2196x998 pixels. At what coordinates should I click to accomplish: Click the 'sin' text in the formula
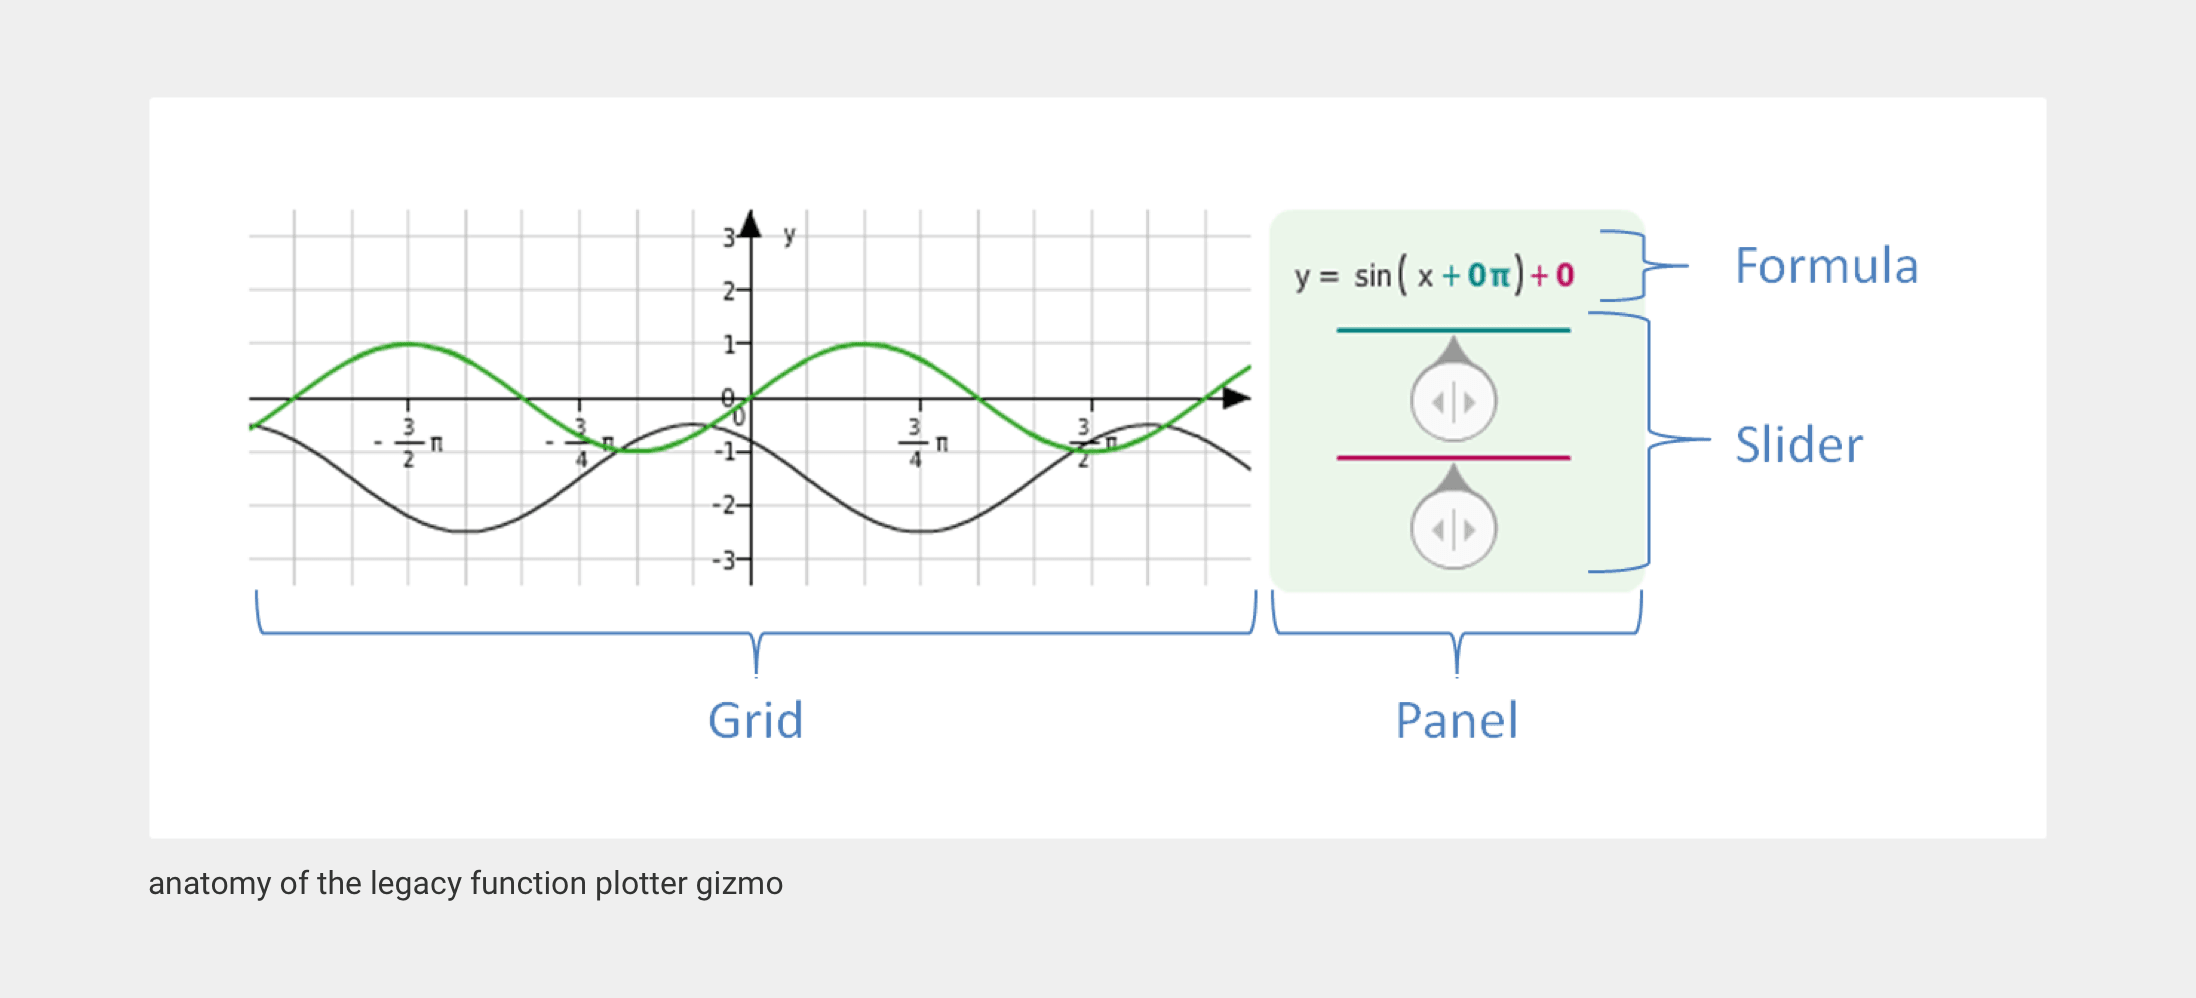coord(1372,275)
